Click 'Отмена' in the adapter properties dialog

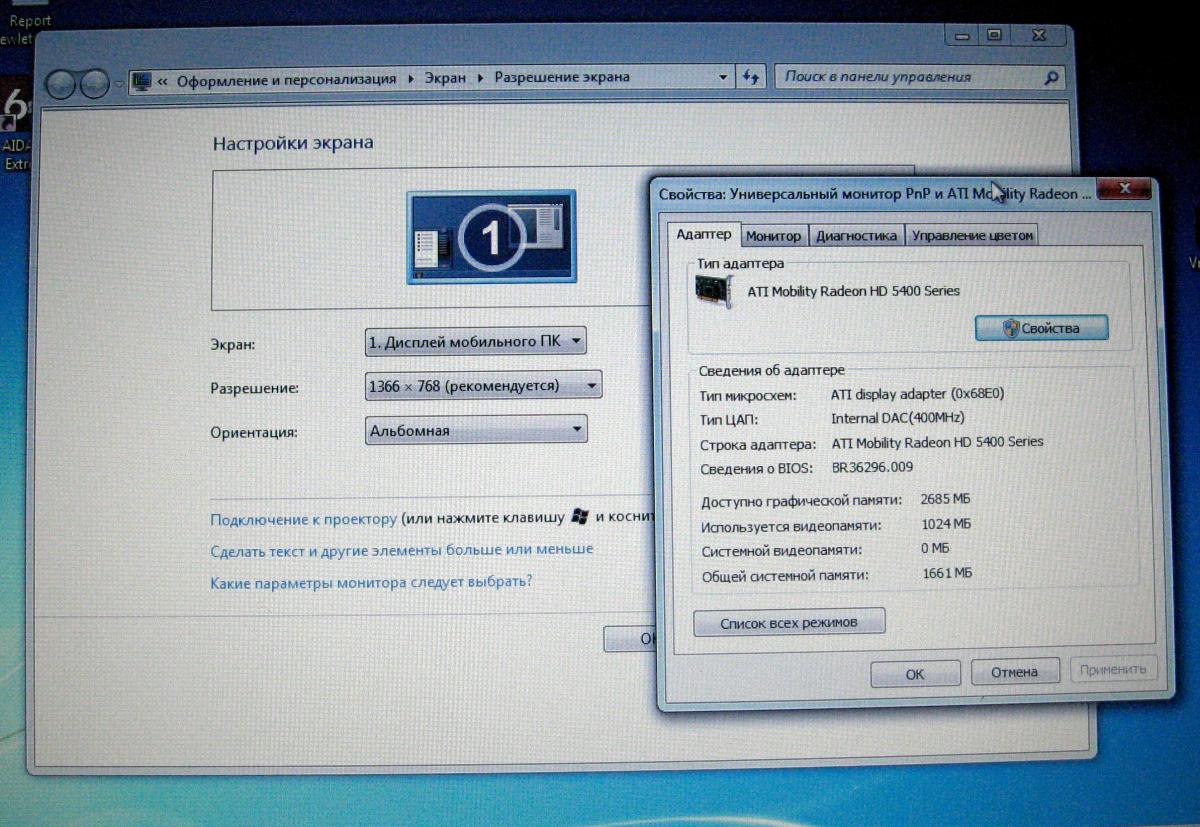click(x=1014, y=672)
